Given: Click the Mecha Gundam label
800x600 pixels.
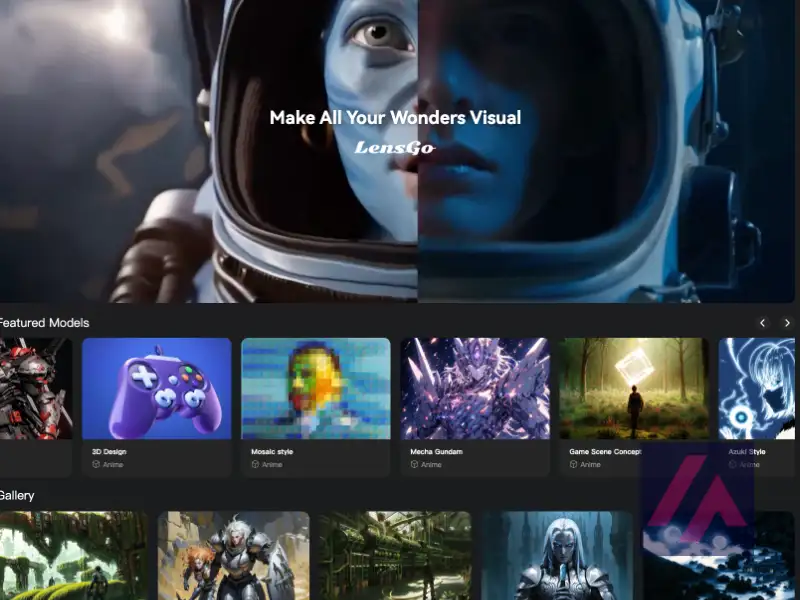Looking at the screenshot, I should (436, 452).
